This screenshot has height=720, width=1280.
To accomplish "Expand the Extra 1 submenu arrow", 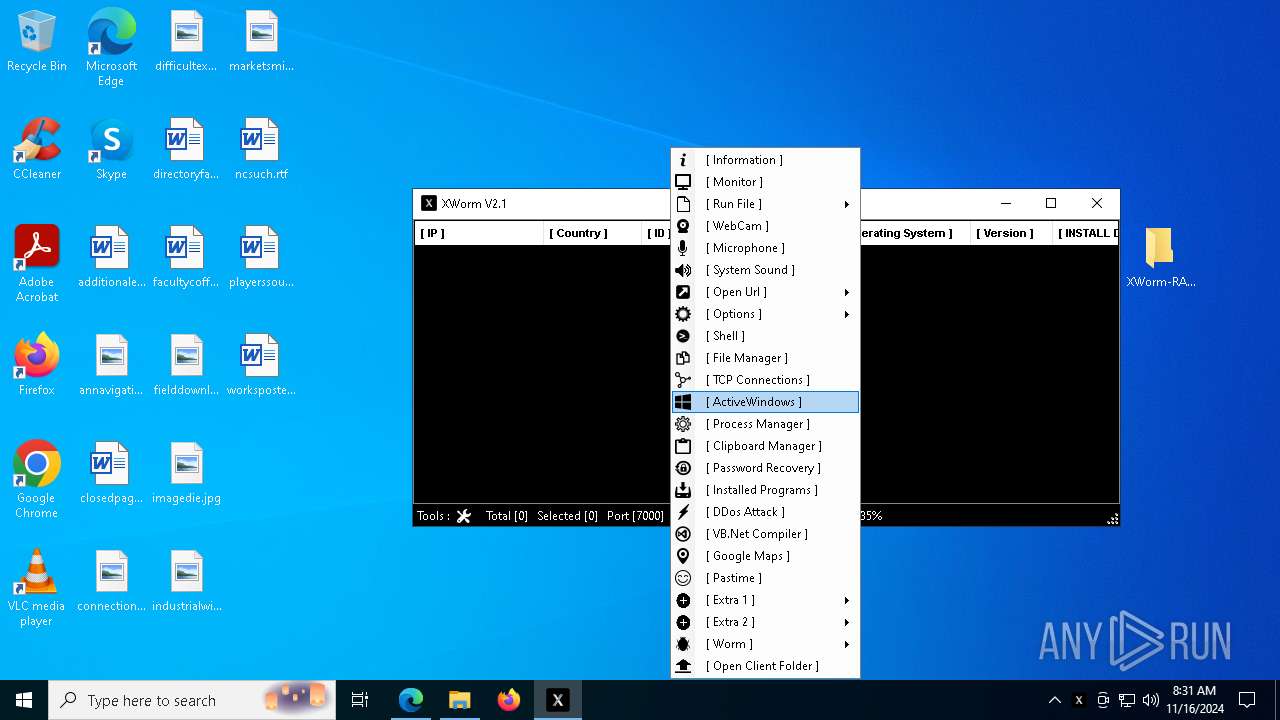I will [x=846, y=600].
